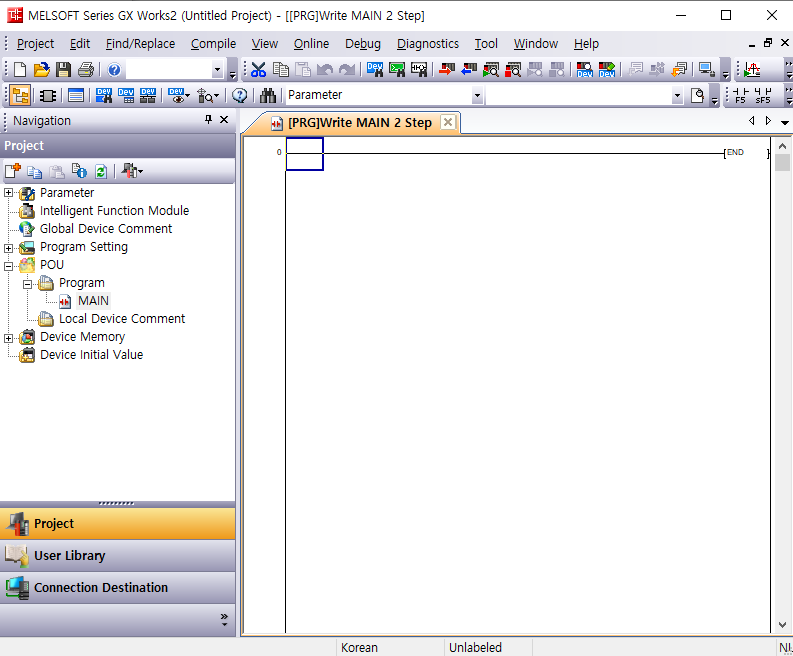Select Device Initial Value tree item

pyautogui.click(x=91, y=355)
